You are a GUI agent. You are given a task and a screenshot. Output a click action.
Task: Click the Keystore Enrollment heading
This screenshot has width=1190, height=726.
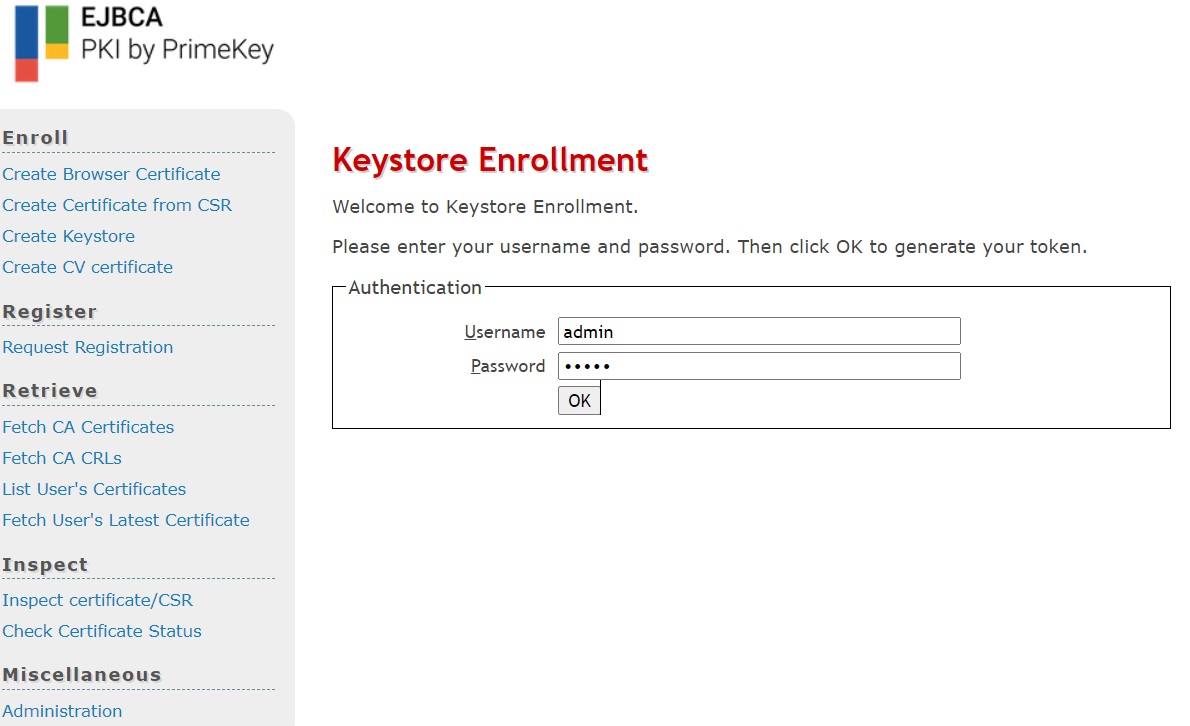490,160
